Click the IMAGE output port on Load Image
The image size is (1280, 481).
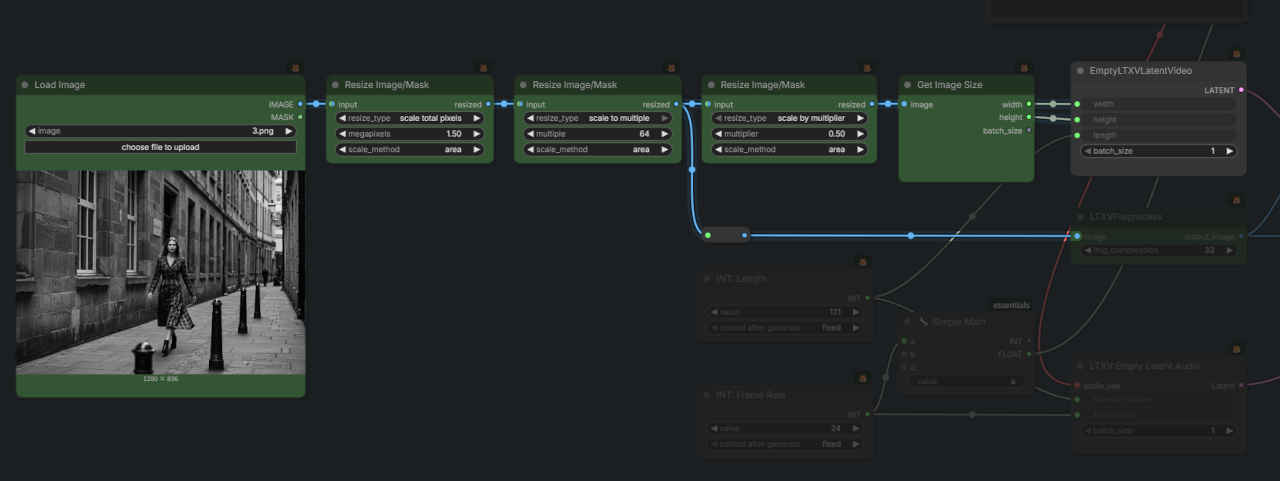pyautogui.click(x=301, y=104)
